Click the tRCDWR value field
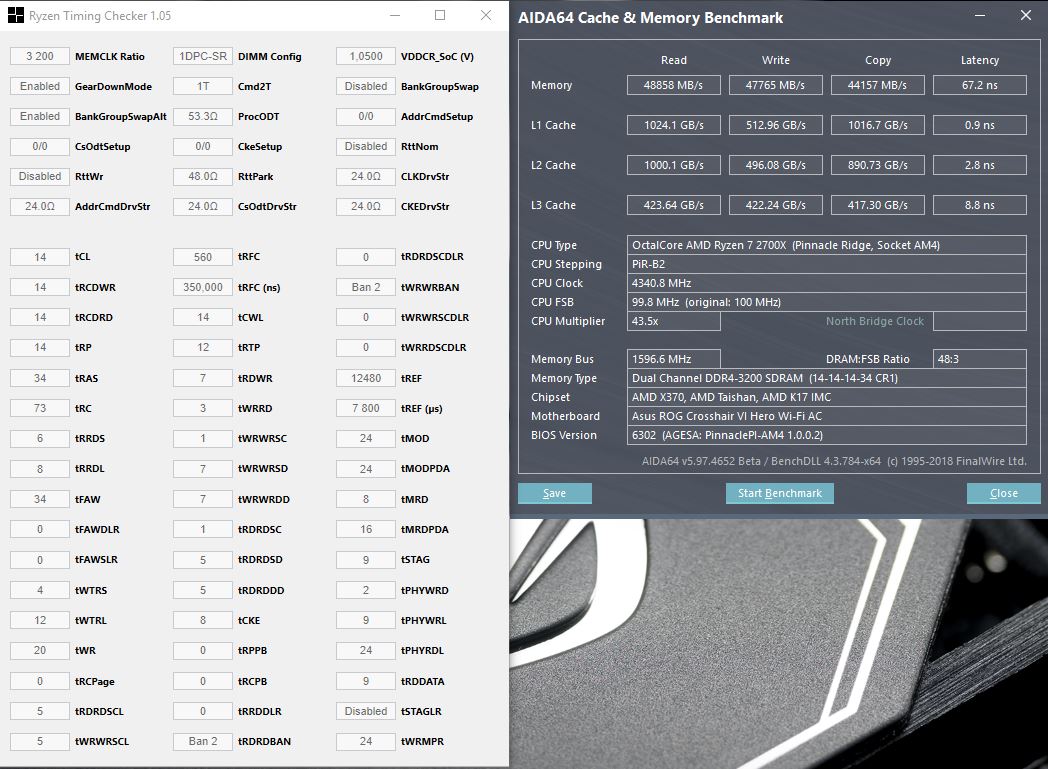Viewport: 1048px width, 769px height. 40,287
